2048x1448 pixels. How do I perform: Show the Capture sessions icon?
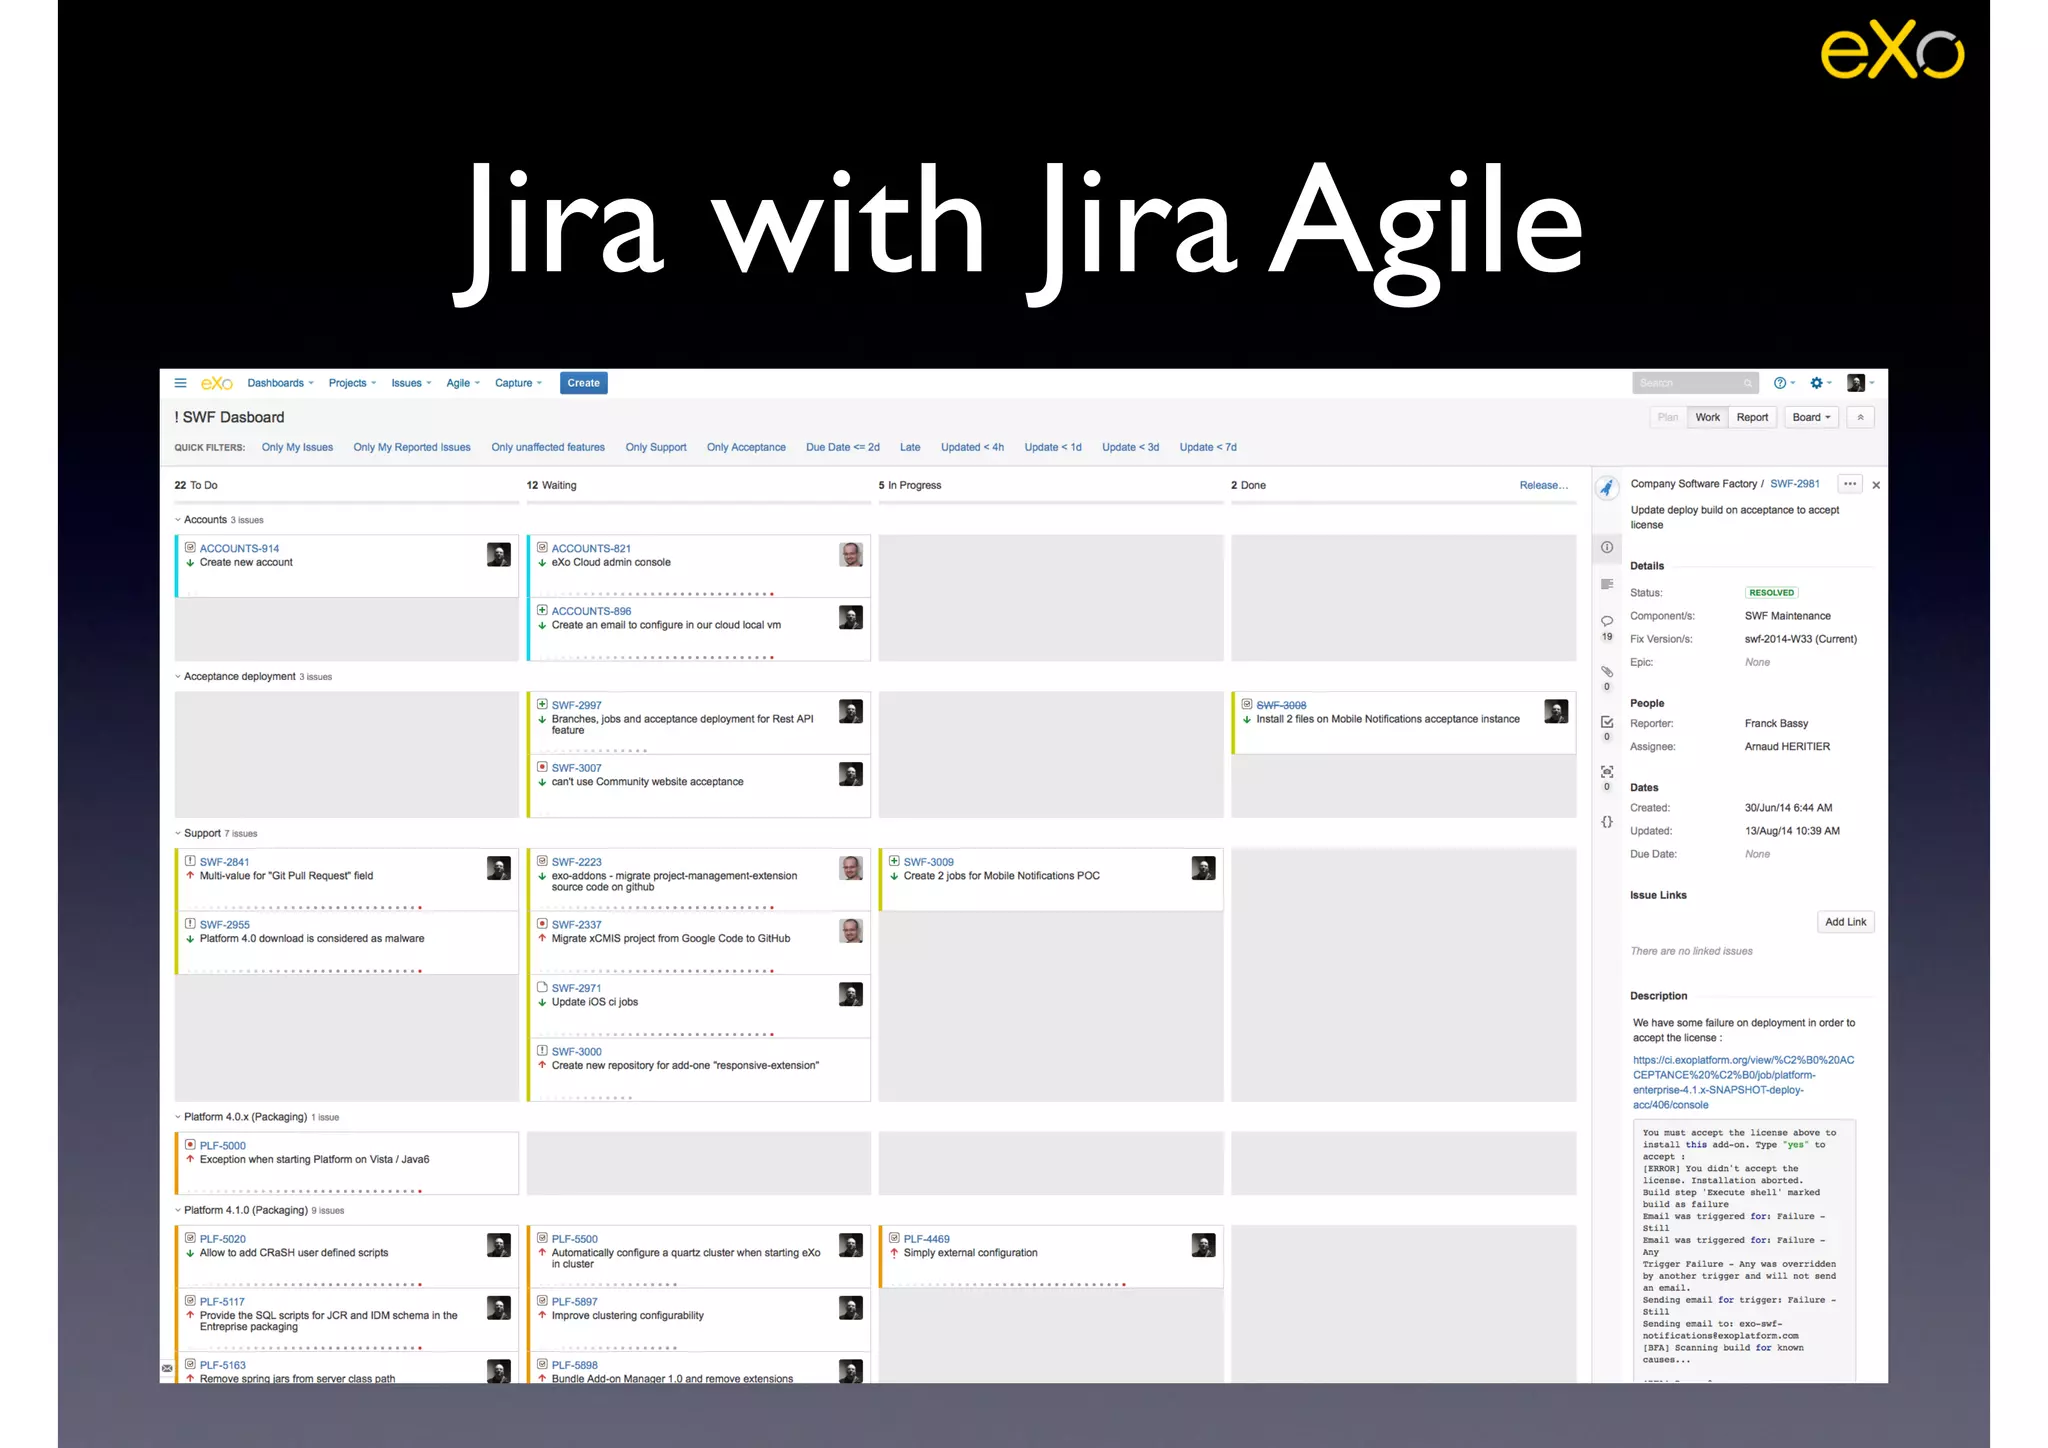tap(1607, 771)
